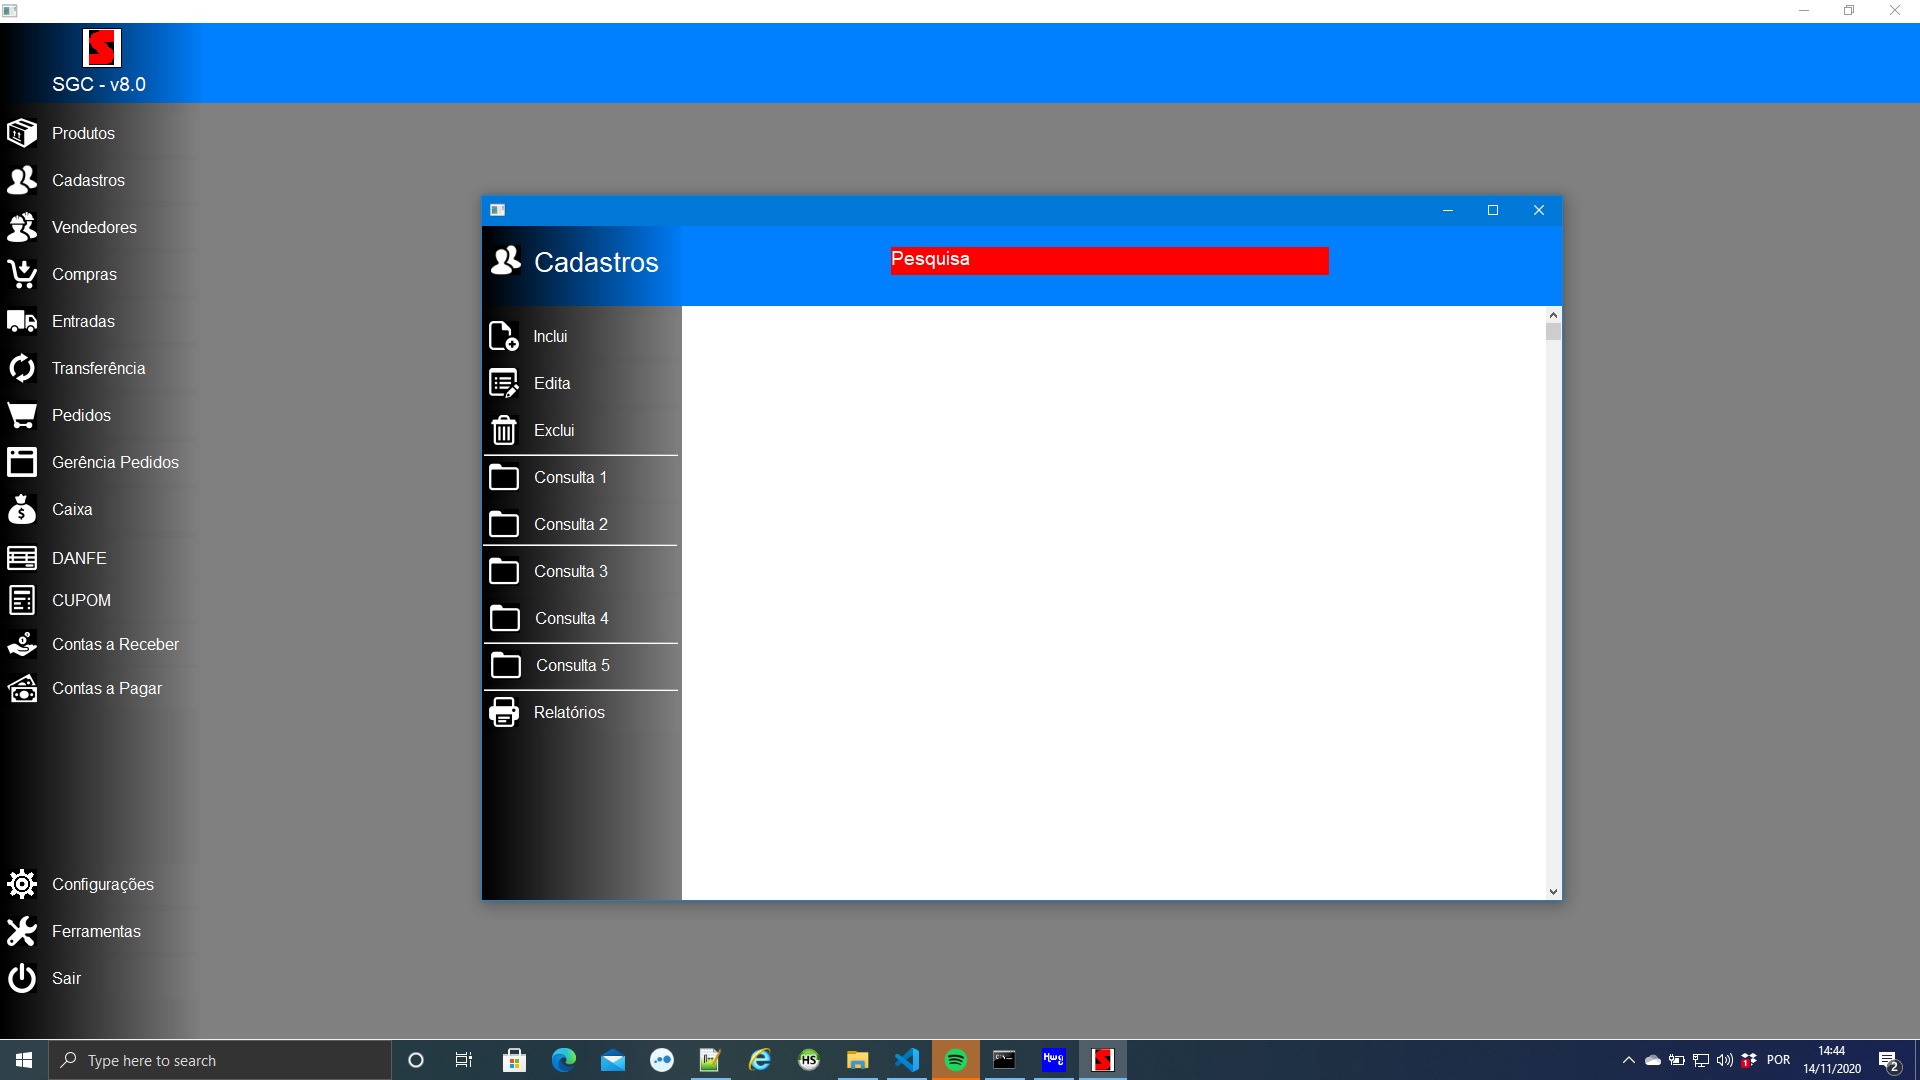1920x1080 pixels.
Task: Click the Contas a Receber entry
Action: pyautogui.click(x=115, y=644)
